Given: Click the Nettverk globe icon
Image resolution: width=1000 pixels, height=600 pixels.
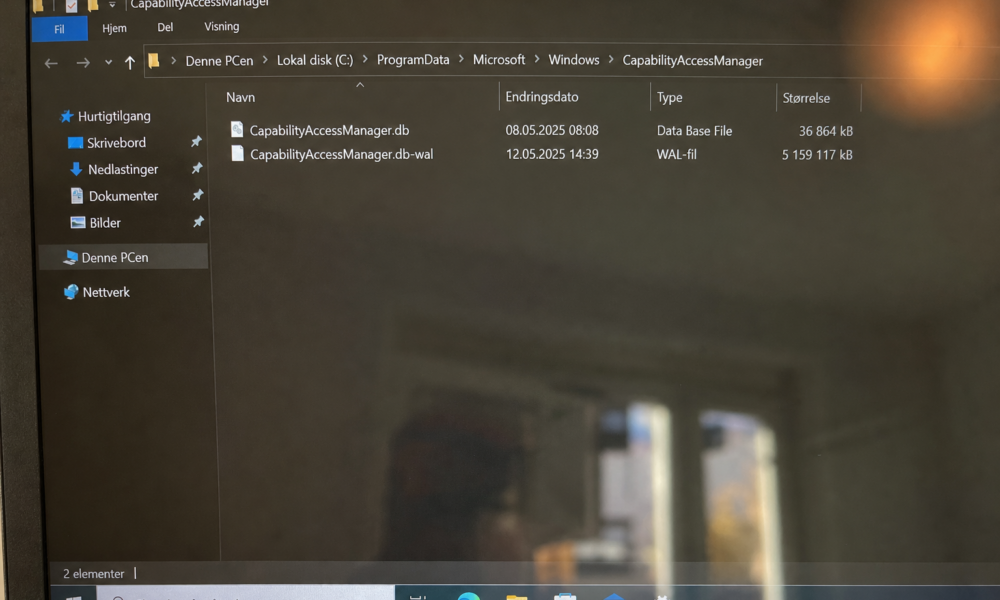Looking at the screenshot, I should 71,292.
